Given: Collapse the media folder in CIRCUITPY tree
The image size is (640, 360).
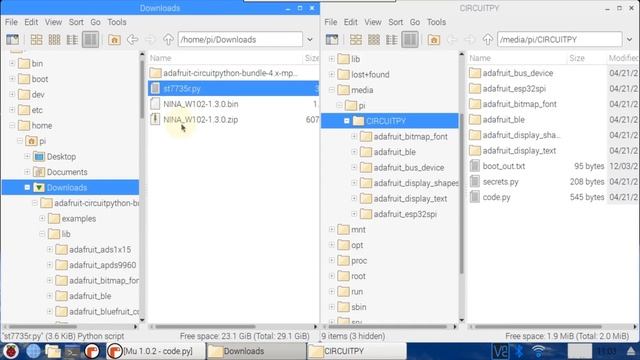Looking at the screenshot, I should coord(332,90).
